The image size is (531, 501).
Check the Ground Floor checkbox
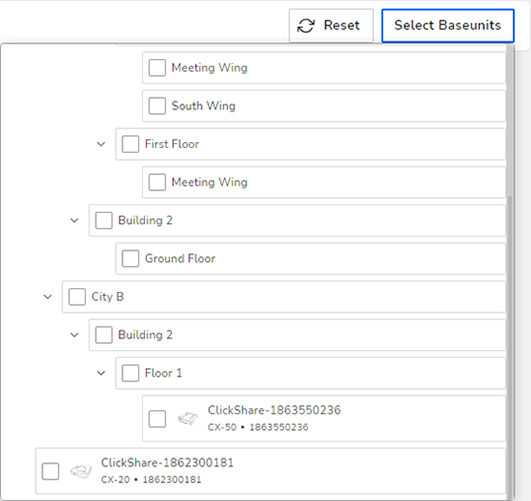tap(130, 258)
